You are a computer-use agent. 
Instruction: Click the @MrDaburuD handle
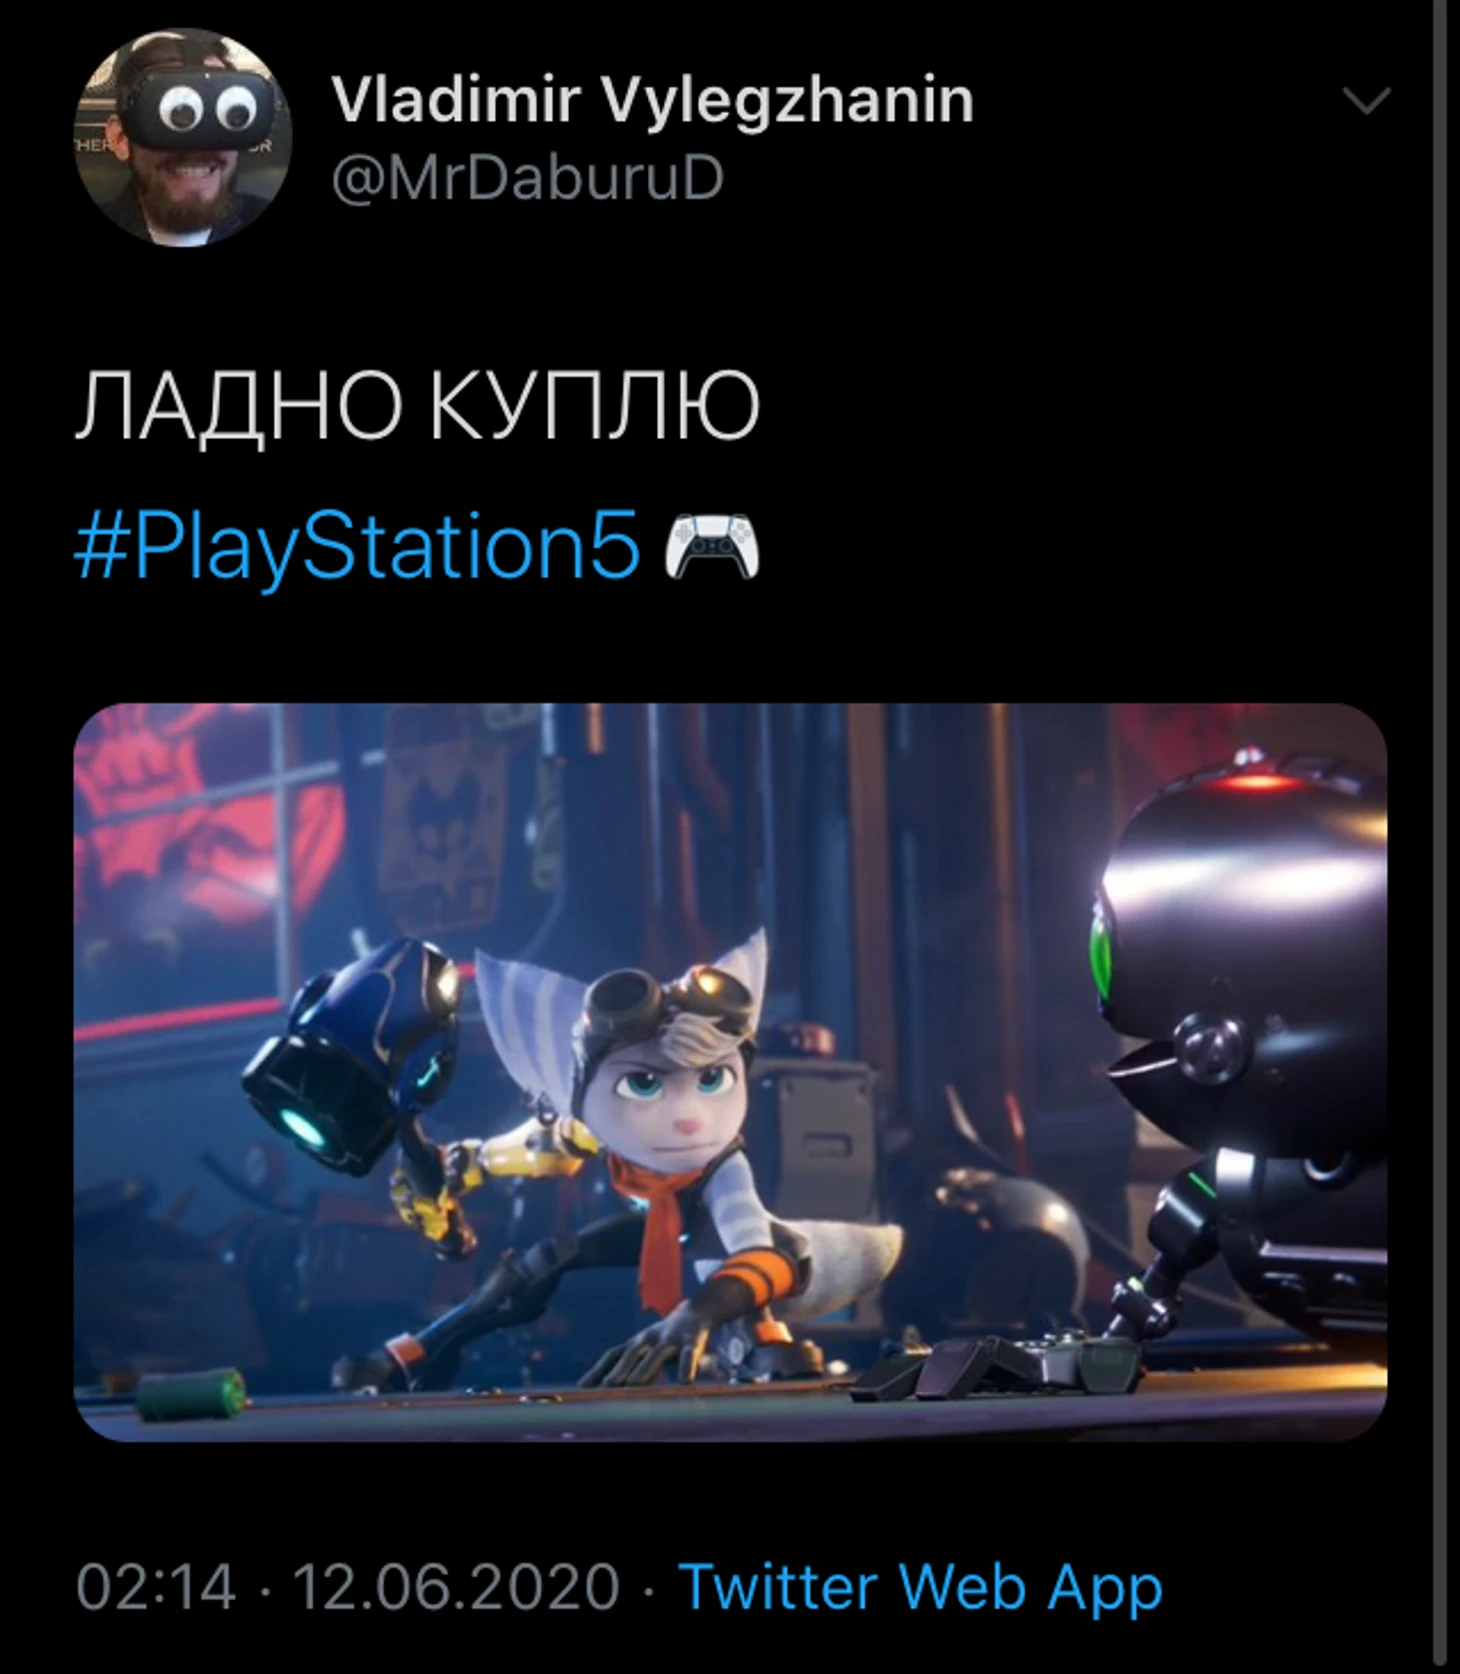527,179
